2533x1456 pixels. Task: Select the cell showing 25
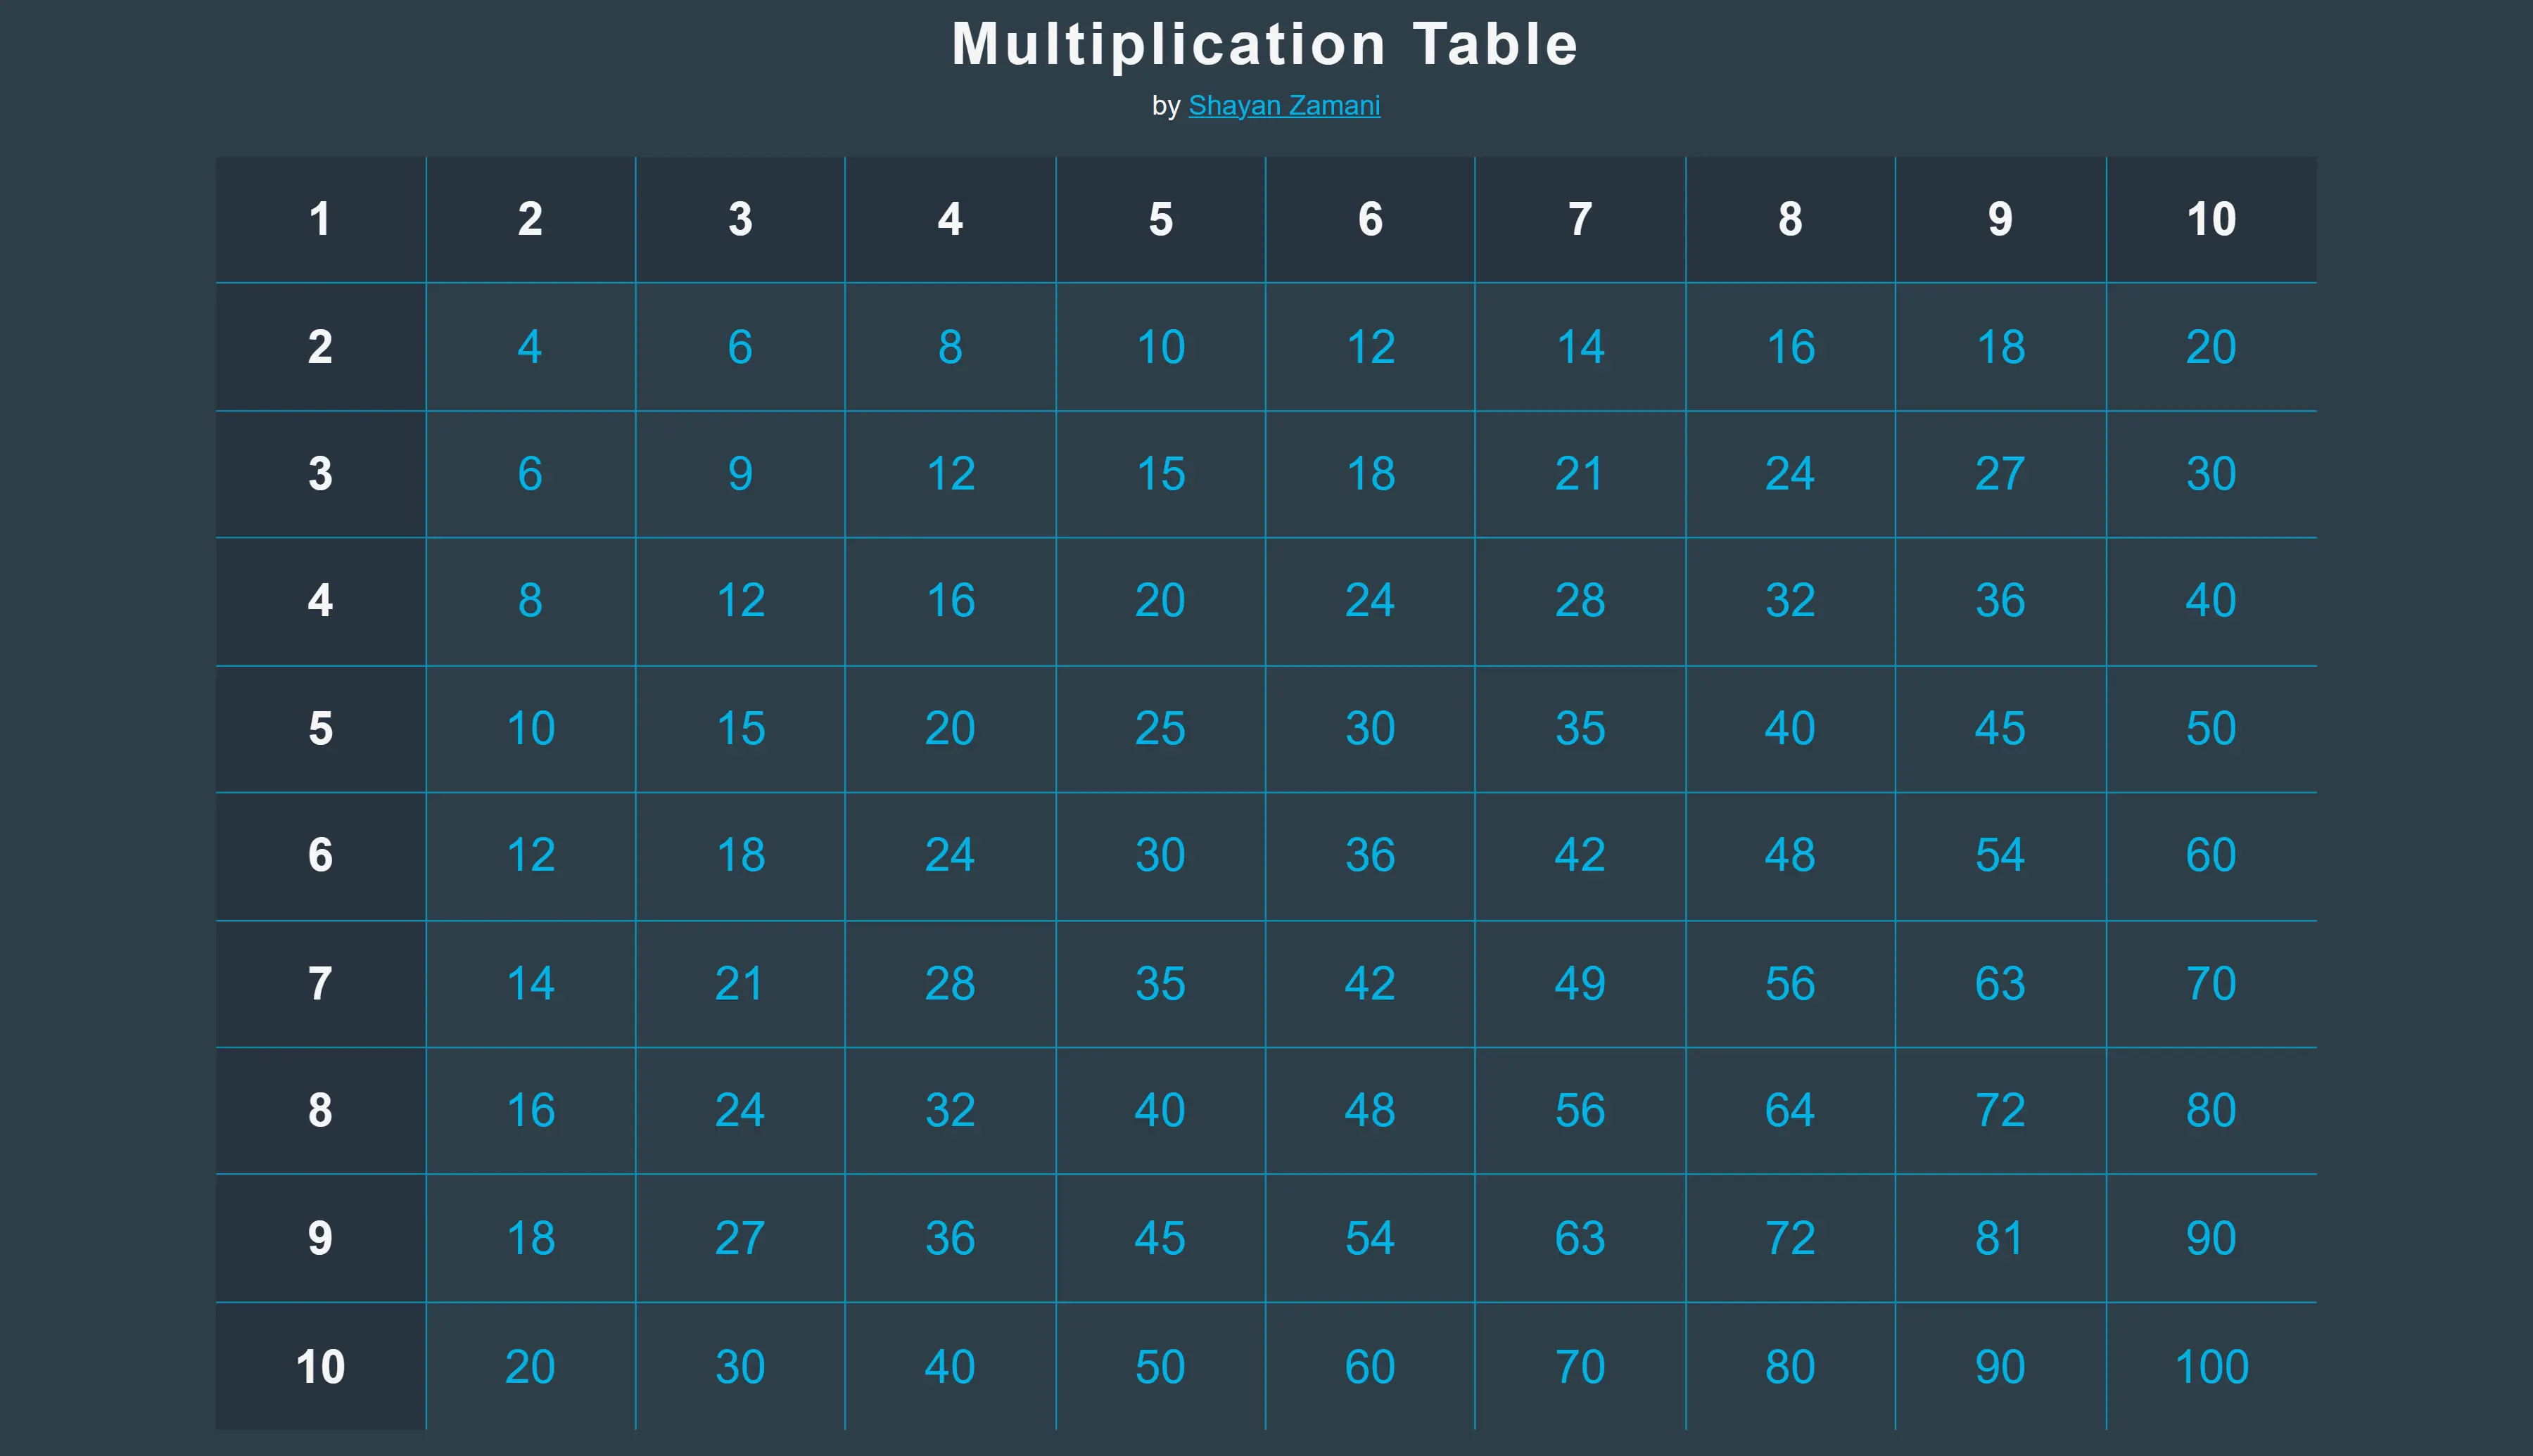(1160, 729)
